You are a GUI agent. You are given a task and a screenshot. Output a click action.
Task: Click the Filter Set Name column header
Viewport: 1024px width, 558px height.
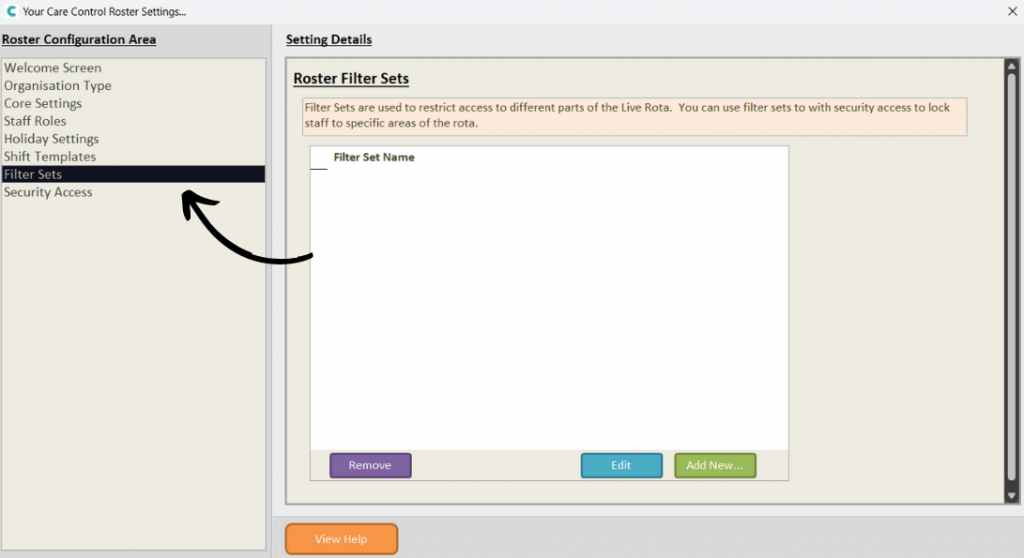(x=374, y=157)
